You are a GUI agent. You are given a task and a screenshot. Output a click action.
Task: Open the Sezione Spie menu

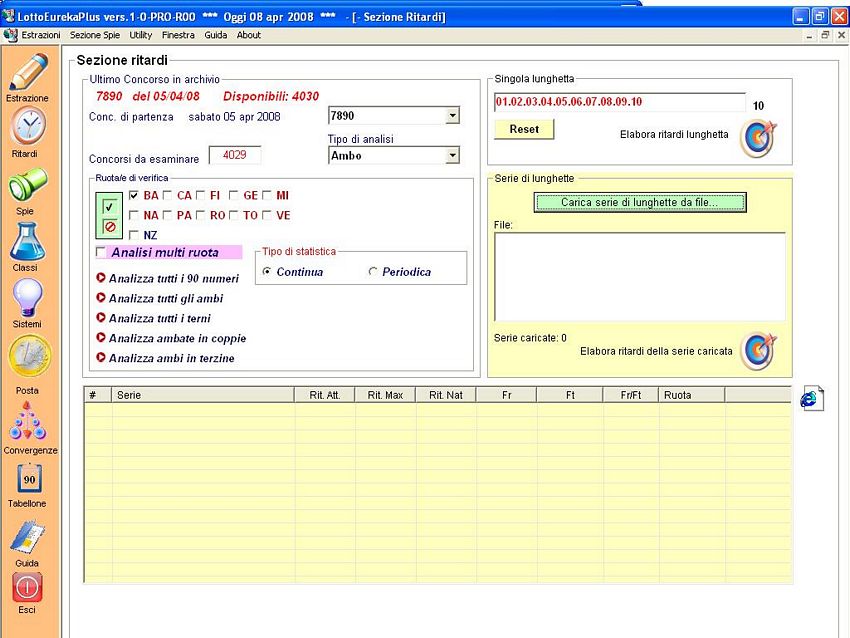[x=95, y=35]
